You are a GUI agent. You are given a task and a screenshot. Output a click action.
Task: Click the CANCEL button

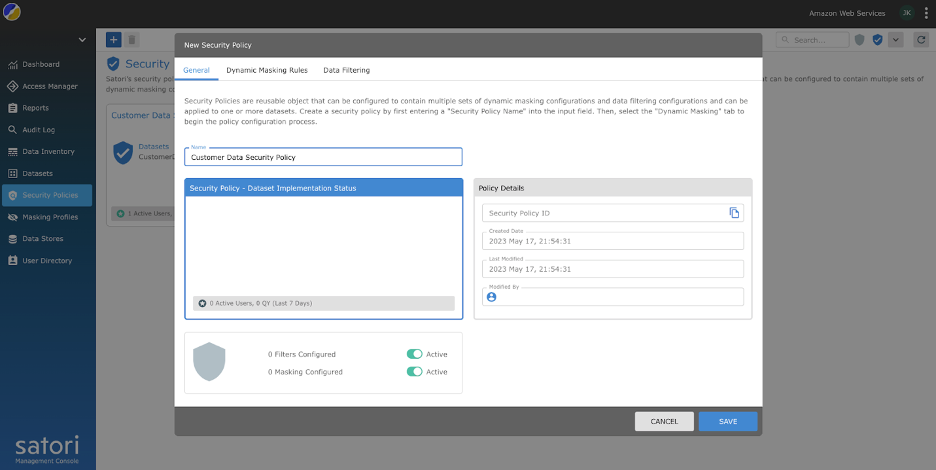(x=664, y=422)
